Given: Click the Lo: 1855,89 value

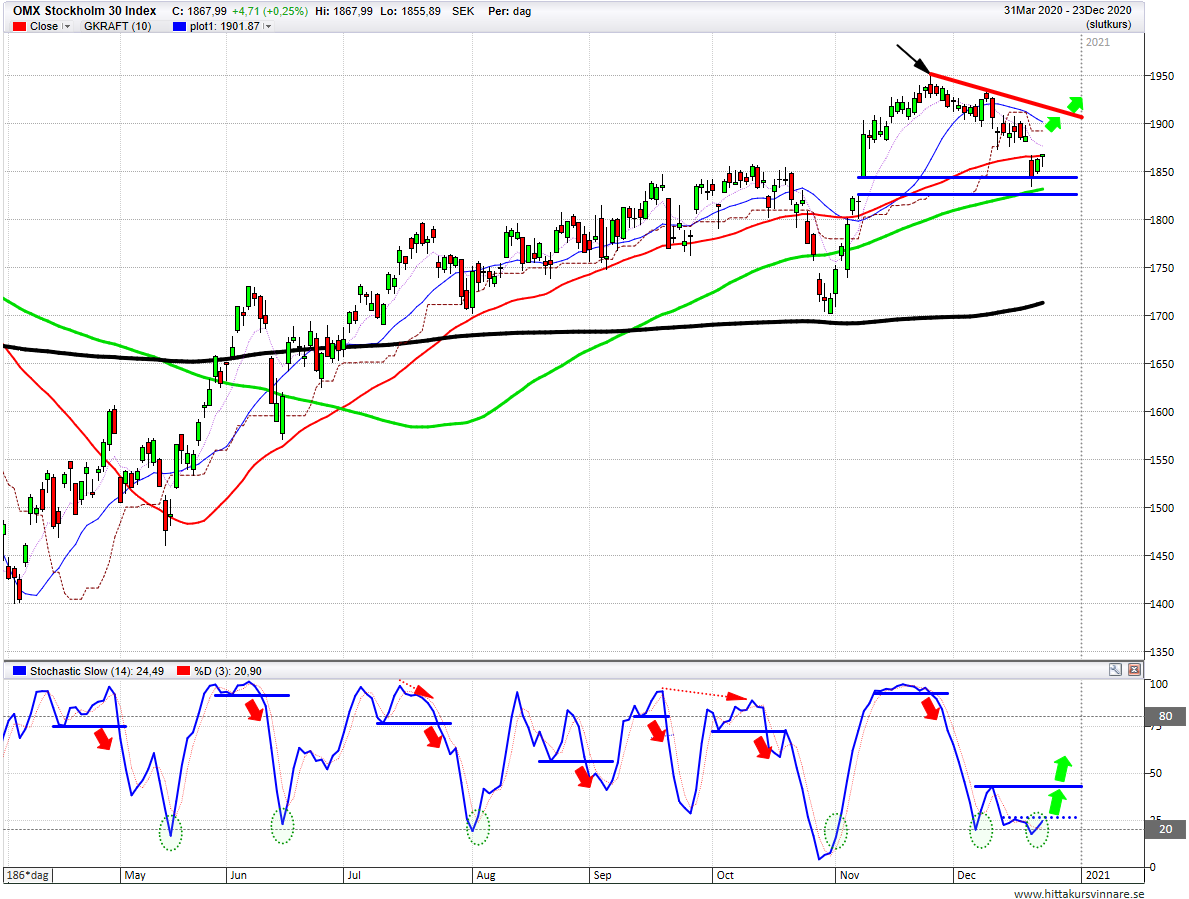Looking at the screenshot, I should pos(409,11).
